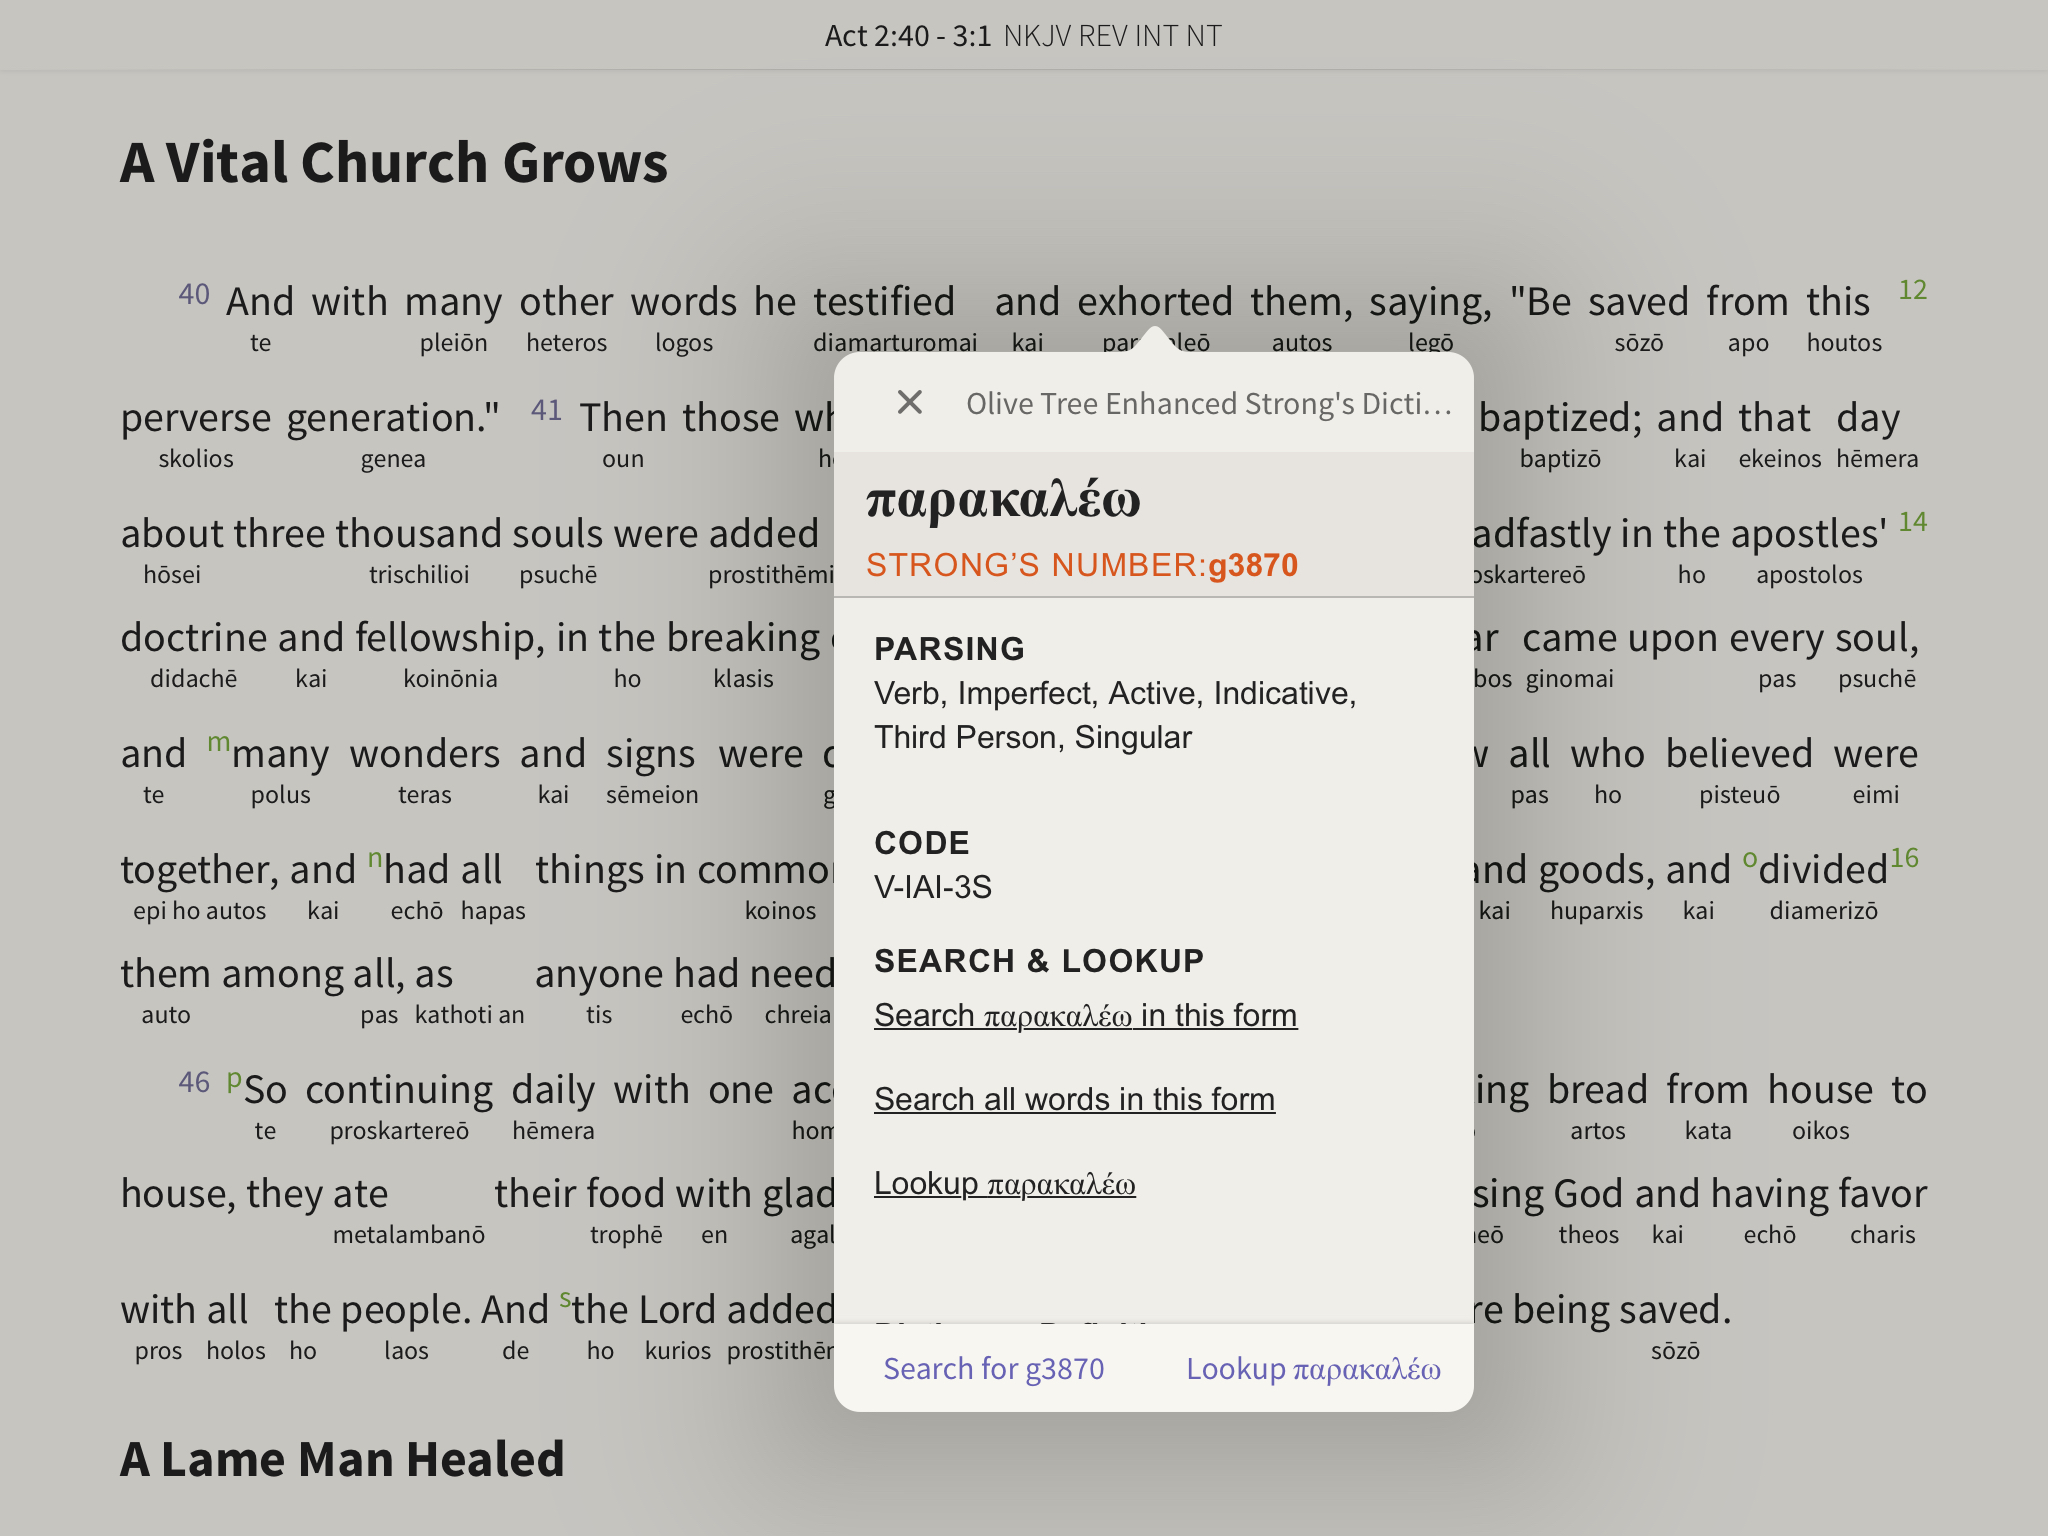The height and width of the screenshot is (1536, 2048).
Task: Tap Strong's number g3870
Action: (1252, 565)
